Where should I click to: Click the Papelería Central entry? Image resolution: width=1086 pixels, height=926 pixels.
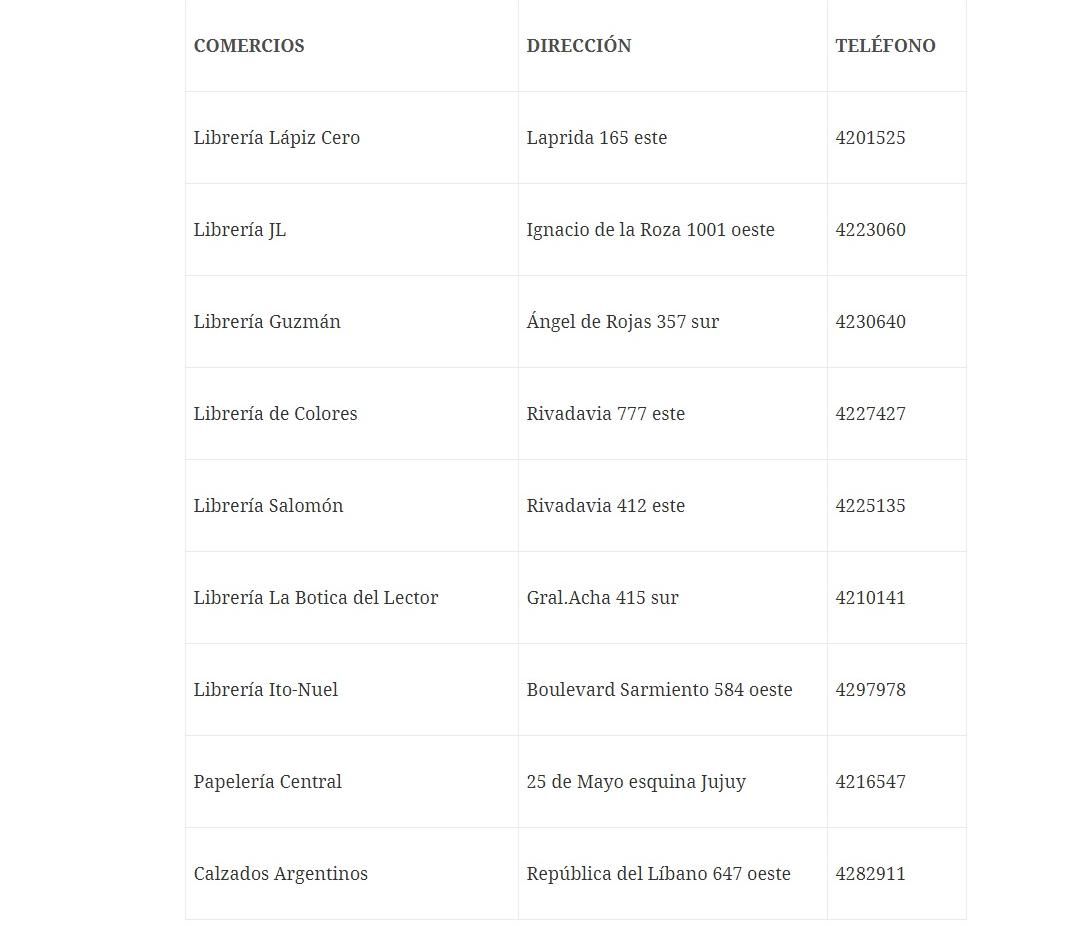coord(268,782)
